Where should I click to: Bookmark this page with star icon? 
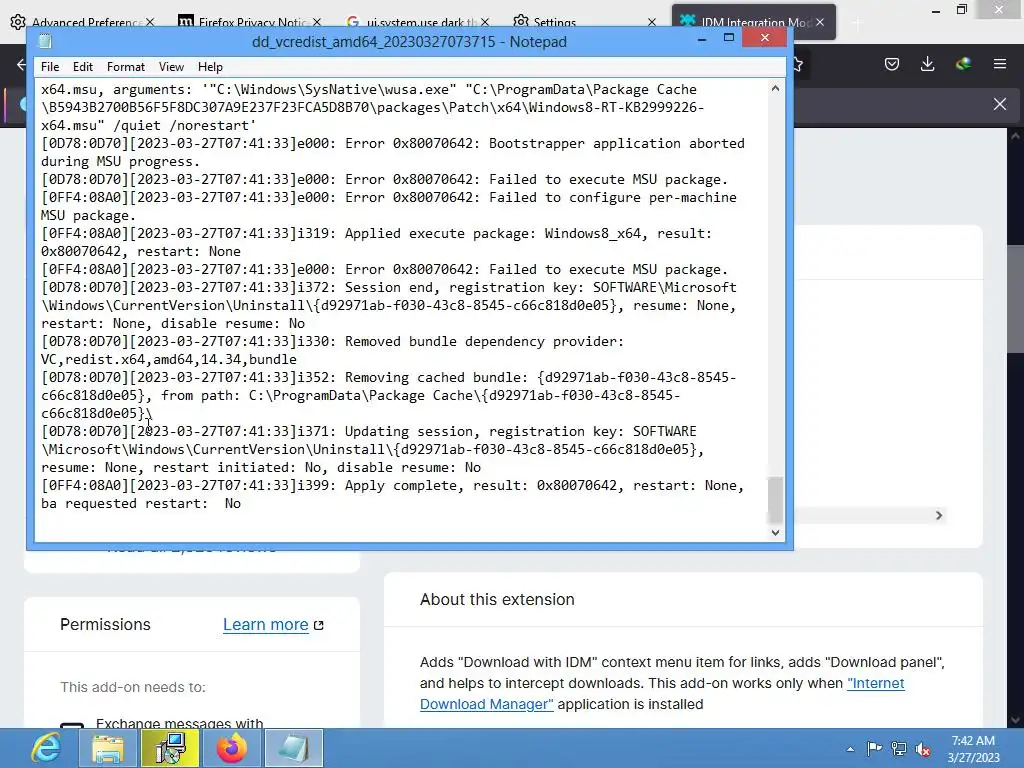coord(798,64)
